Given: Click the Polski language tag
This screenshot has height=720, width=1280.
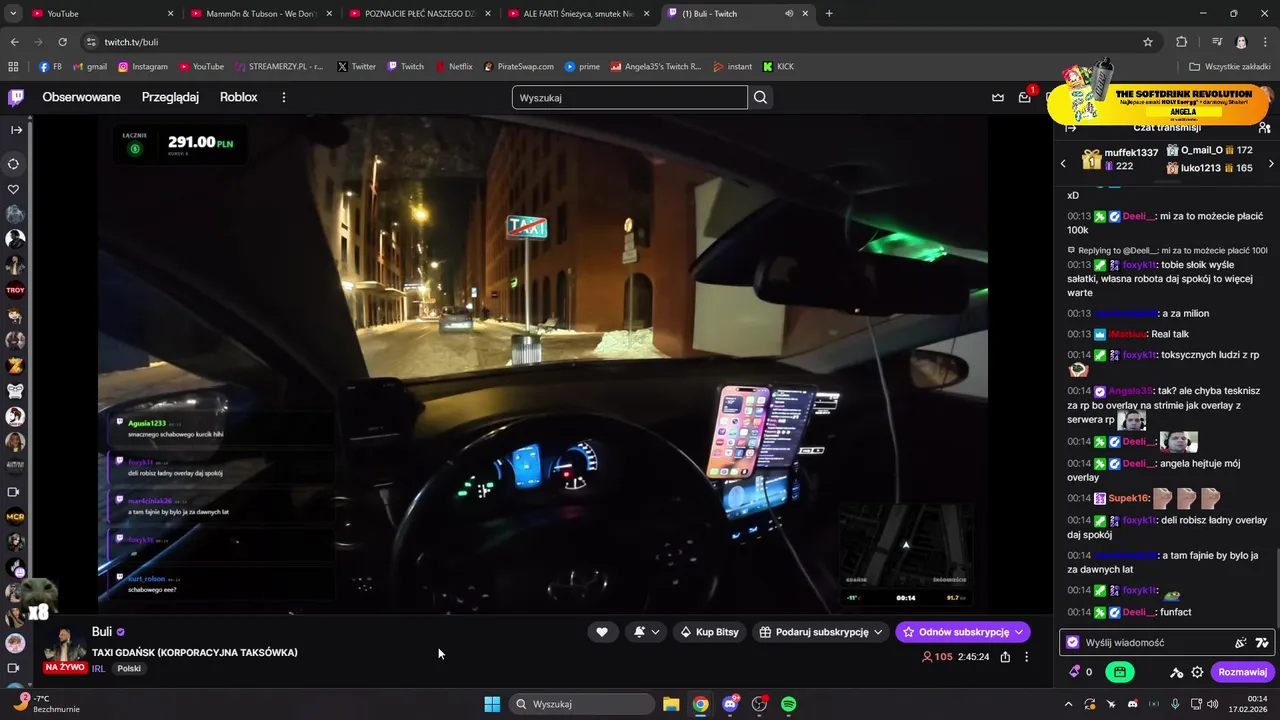Looking at the screenshot, I should pos(129,668).
